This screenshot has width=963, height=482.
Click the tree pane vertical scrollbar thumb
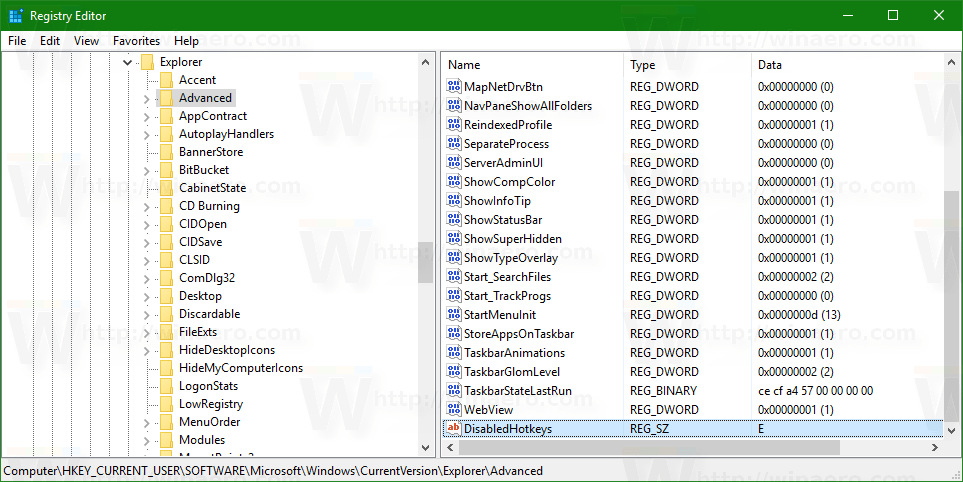425,263
